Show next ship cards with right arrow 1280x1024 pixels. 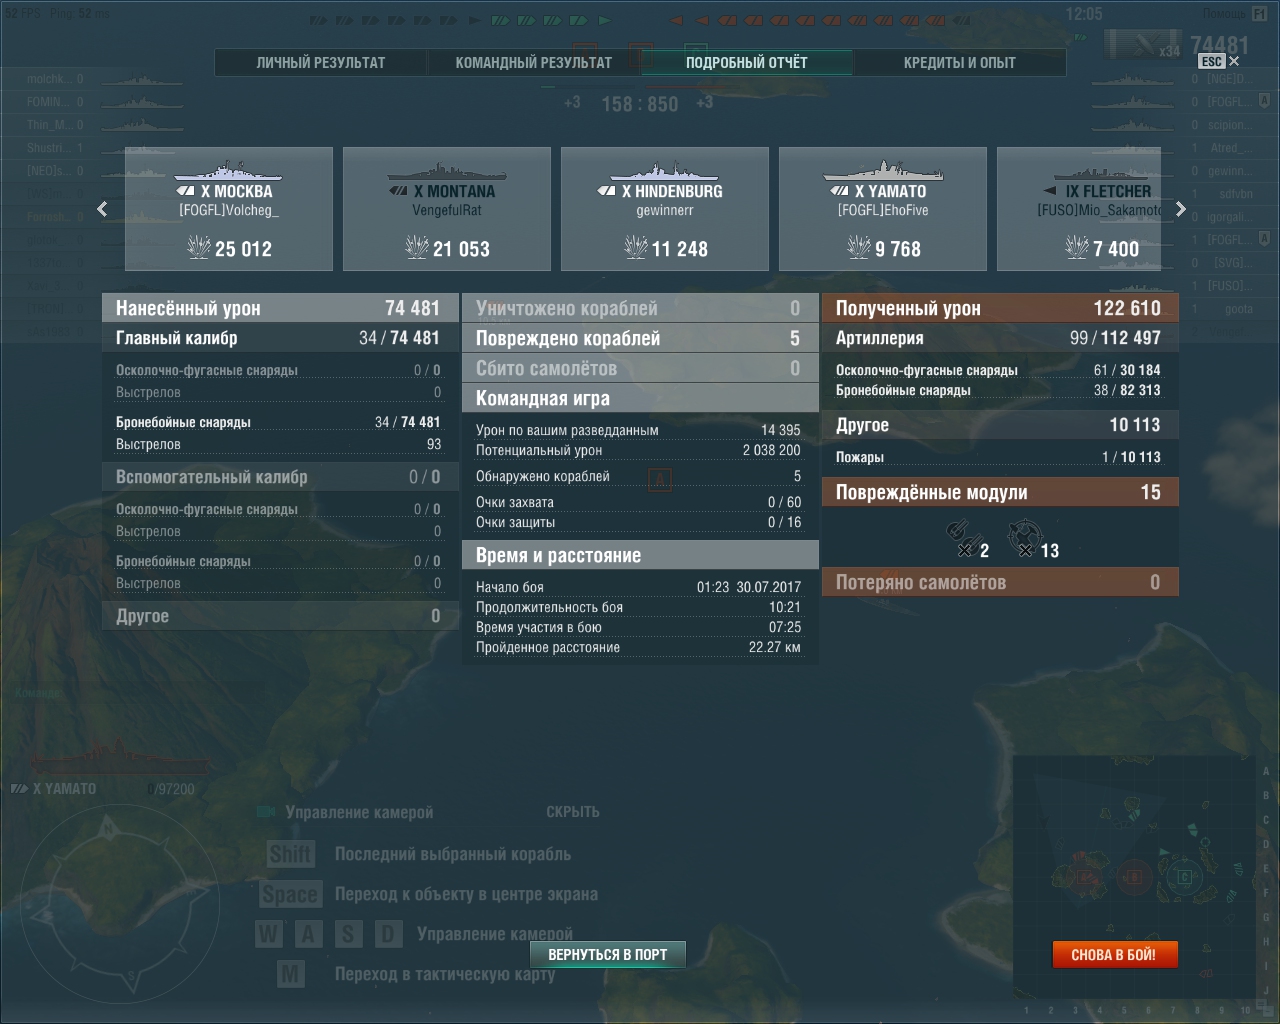tap(1181, 209)
